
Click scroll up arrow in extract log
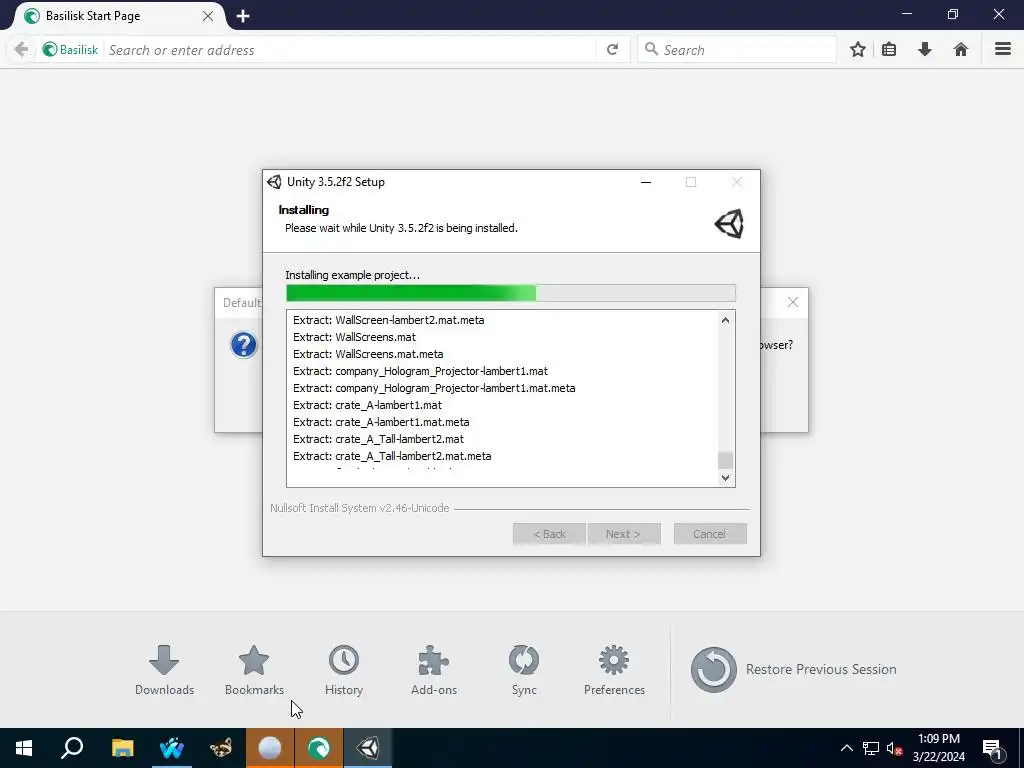tap(725, 320)
